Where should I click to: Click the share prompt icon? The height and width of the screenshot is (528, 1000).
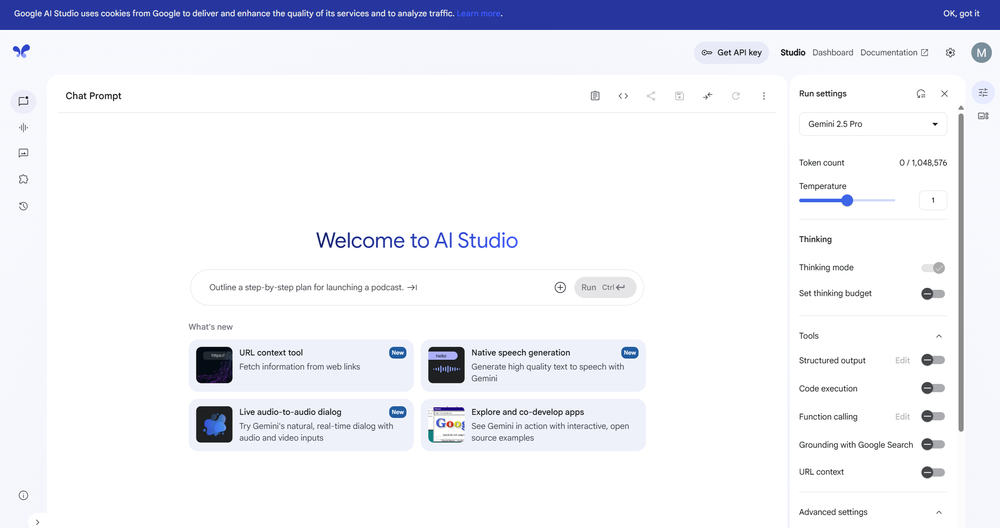pos(651,96)
